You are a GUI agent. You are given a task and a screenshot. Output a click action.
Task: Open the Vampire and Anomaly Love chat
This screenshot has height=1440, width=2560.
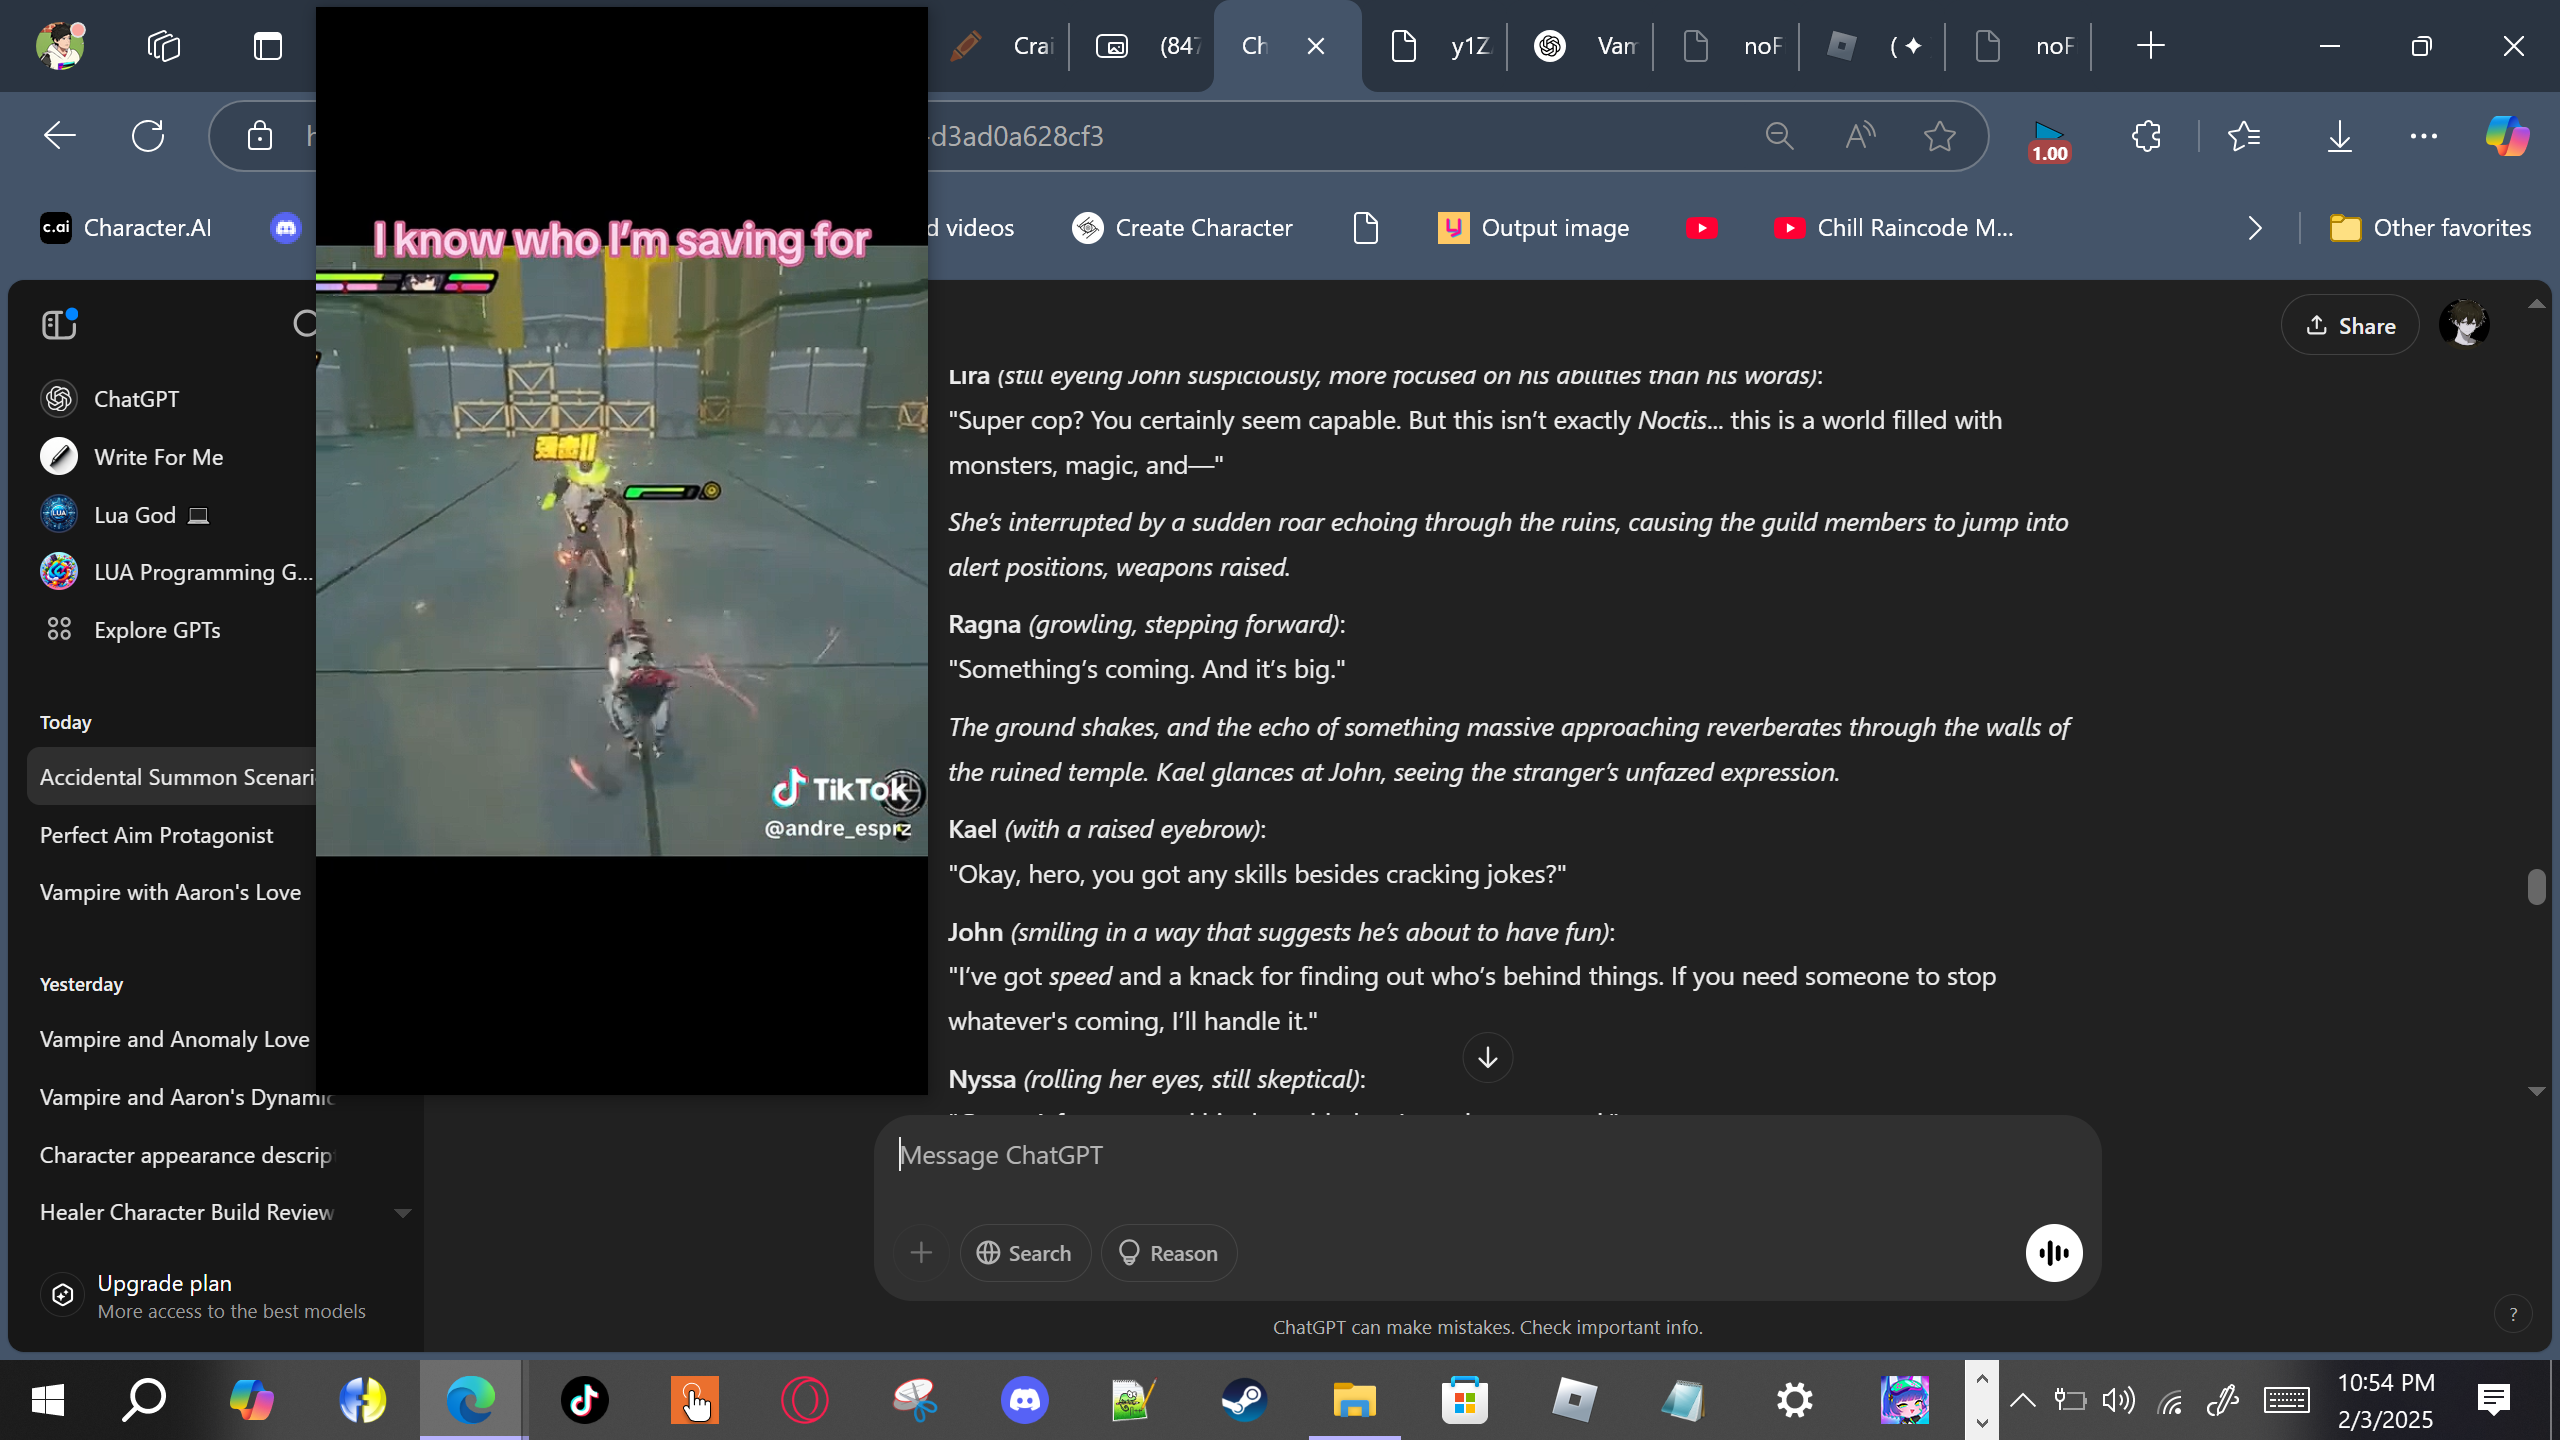(175, 1039)
